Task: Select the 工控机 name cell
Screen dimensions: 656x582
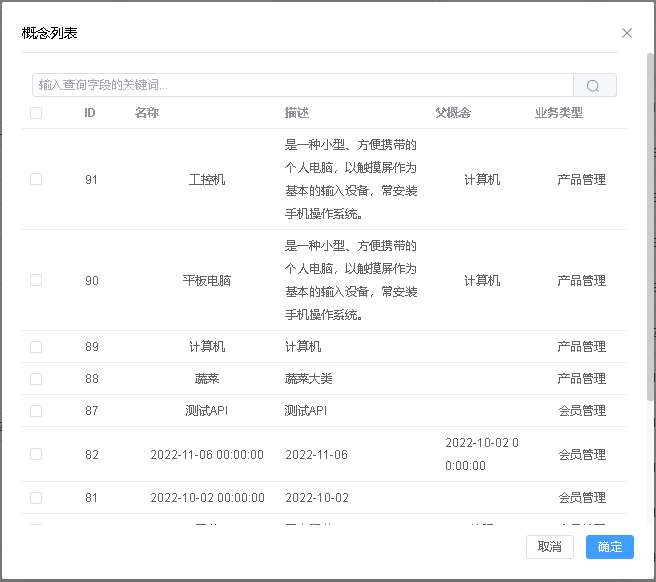Action: 207,180
